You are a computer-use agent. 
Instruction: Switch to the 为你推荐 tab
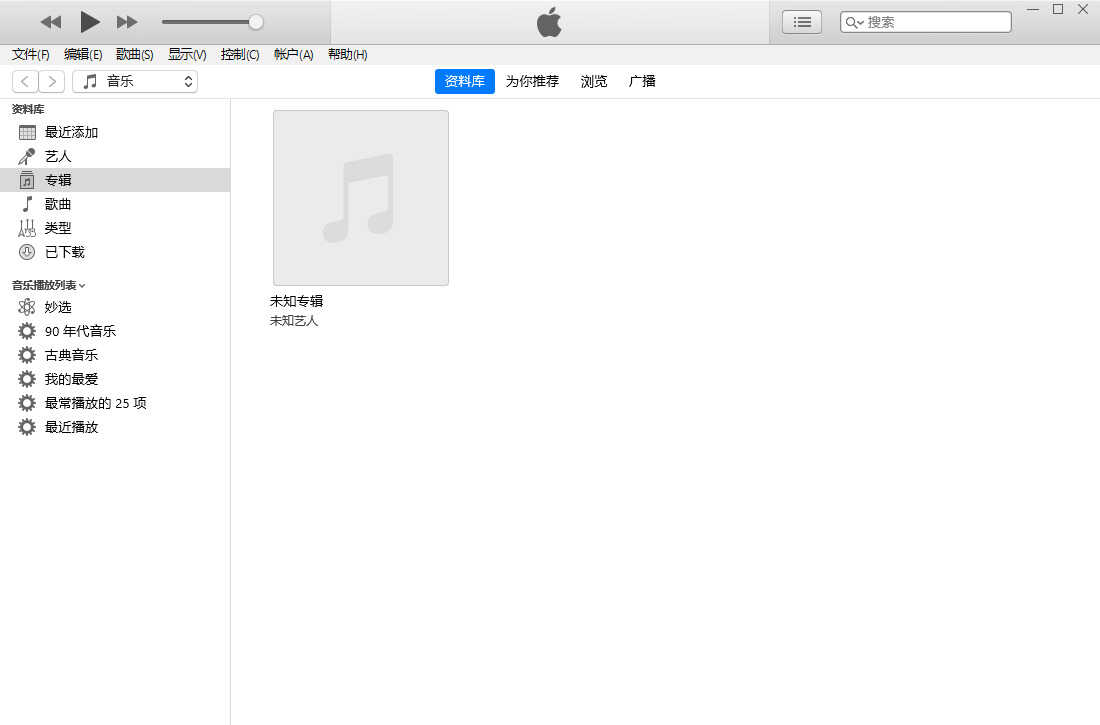point(532,81)
